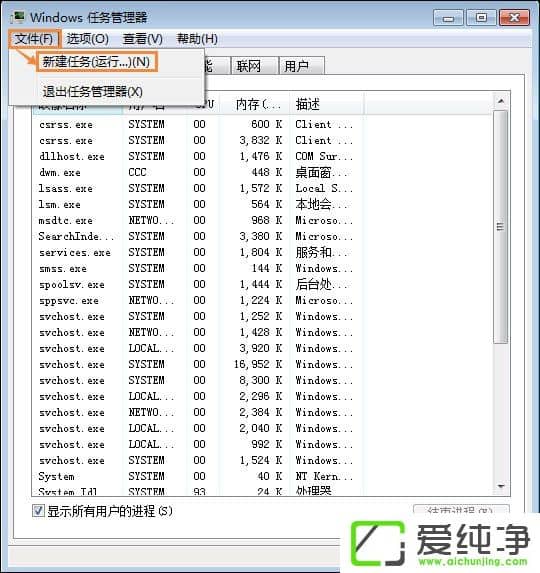540x573 pixels.
Task: Open the 选项(O) menu
Action: [88, 39]
